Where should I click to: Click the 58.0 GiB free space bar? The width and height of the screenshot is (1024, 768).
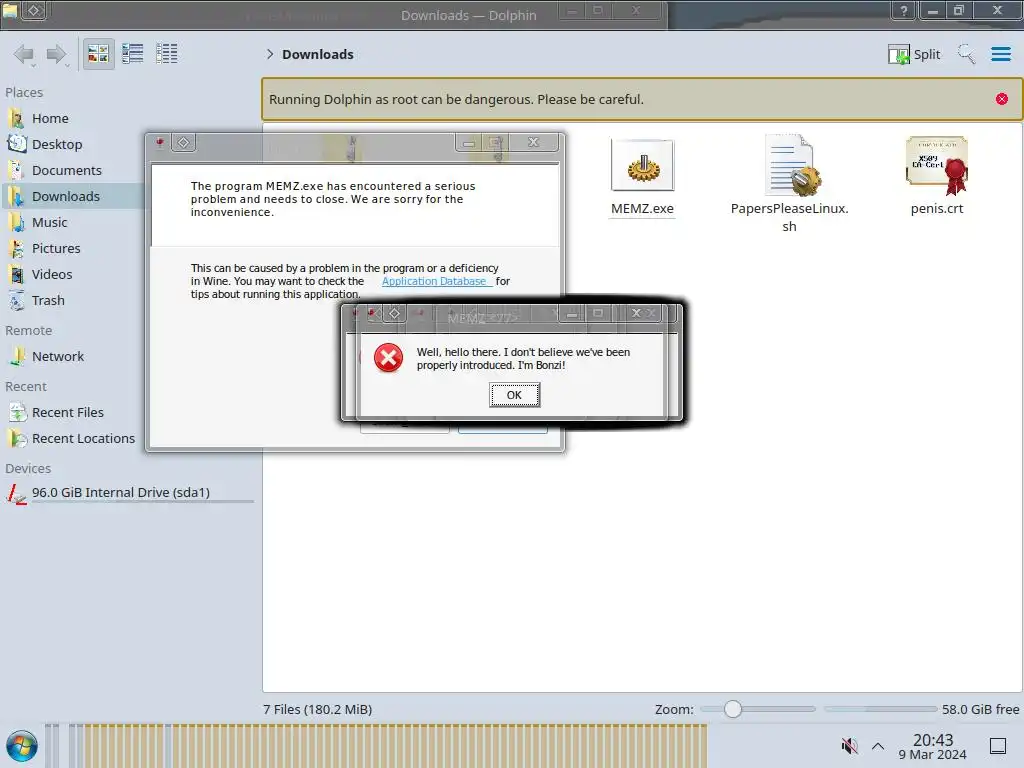[x=880, y=709]
